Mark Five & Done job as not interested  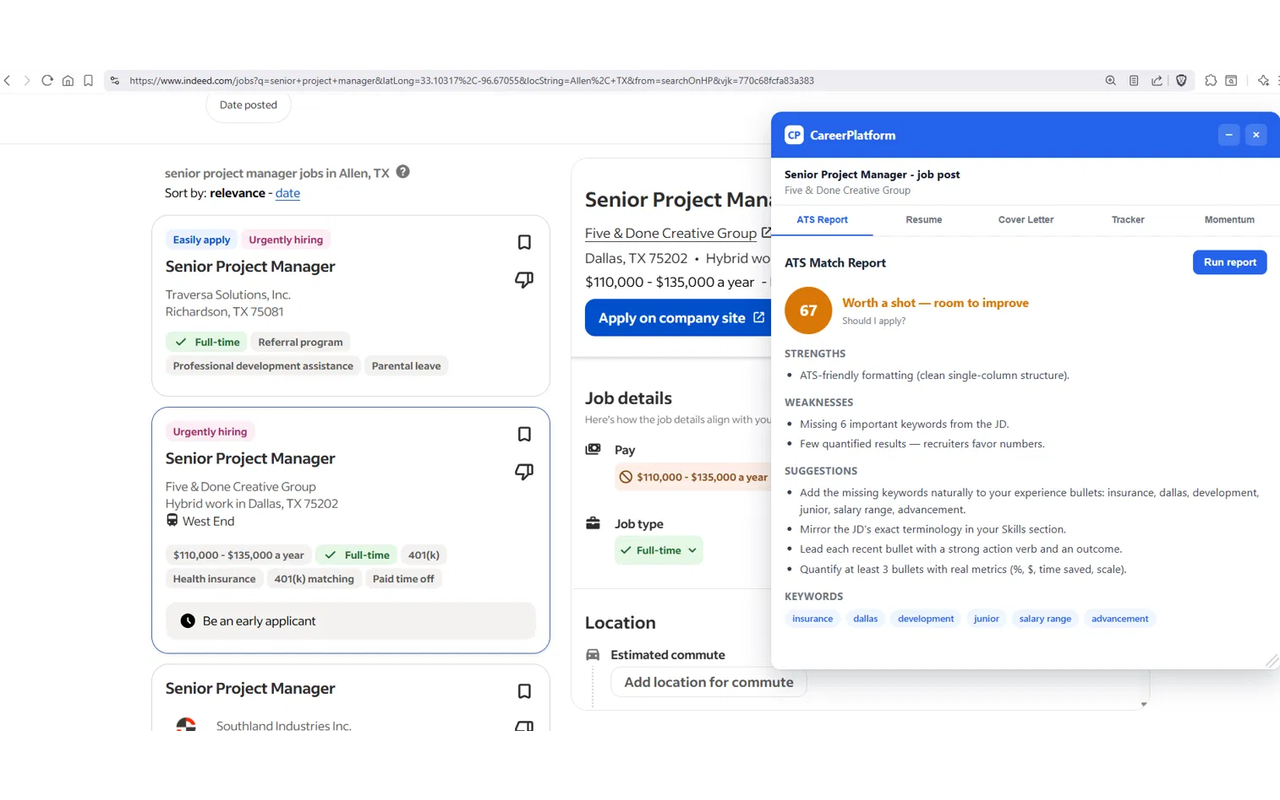coord(524,472)
